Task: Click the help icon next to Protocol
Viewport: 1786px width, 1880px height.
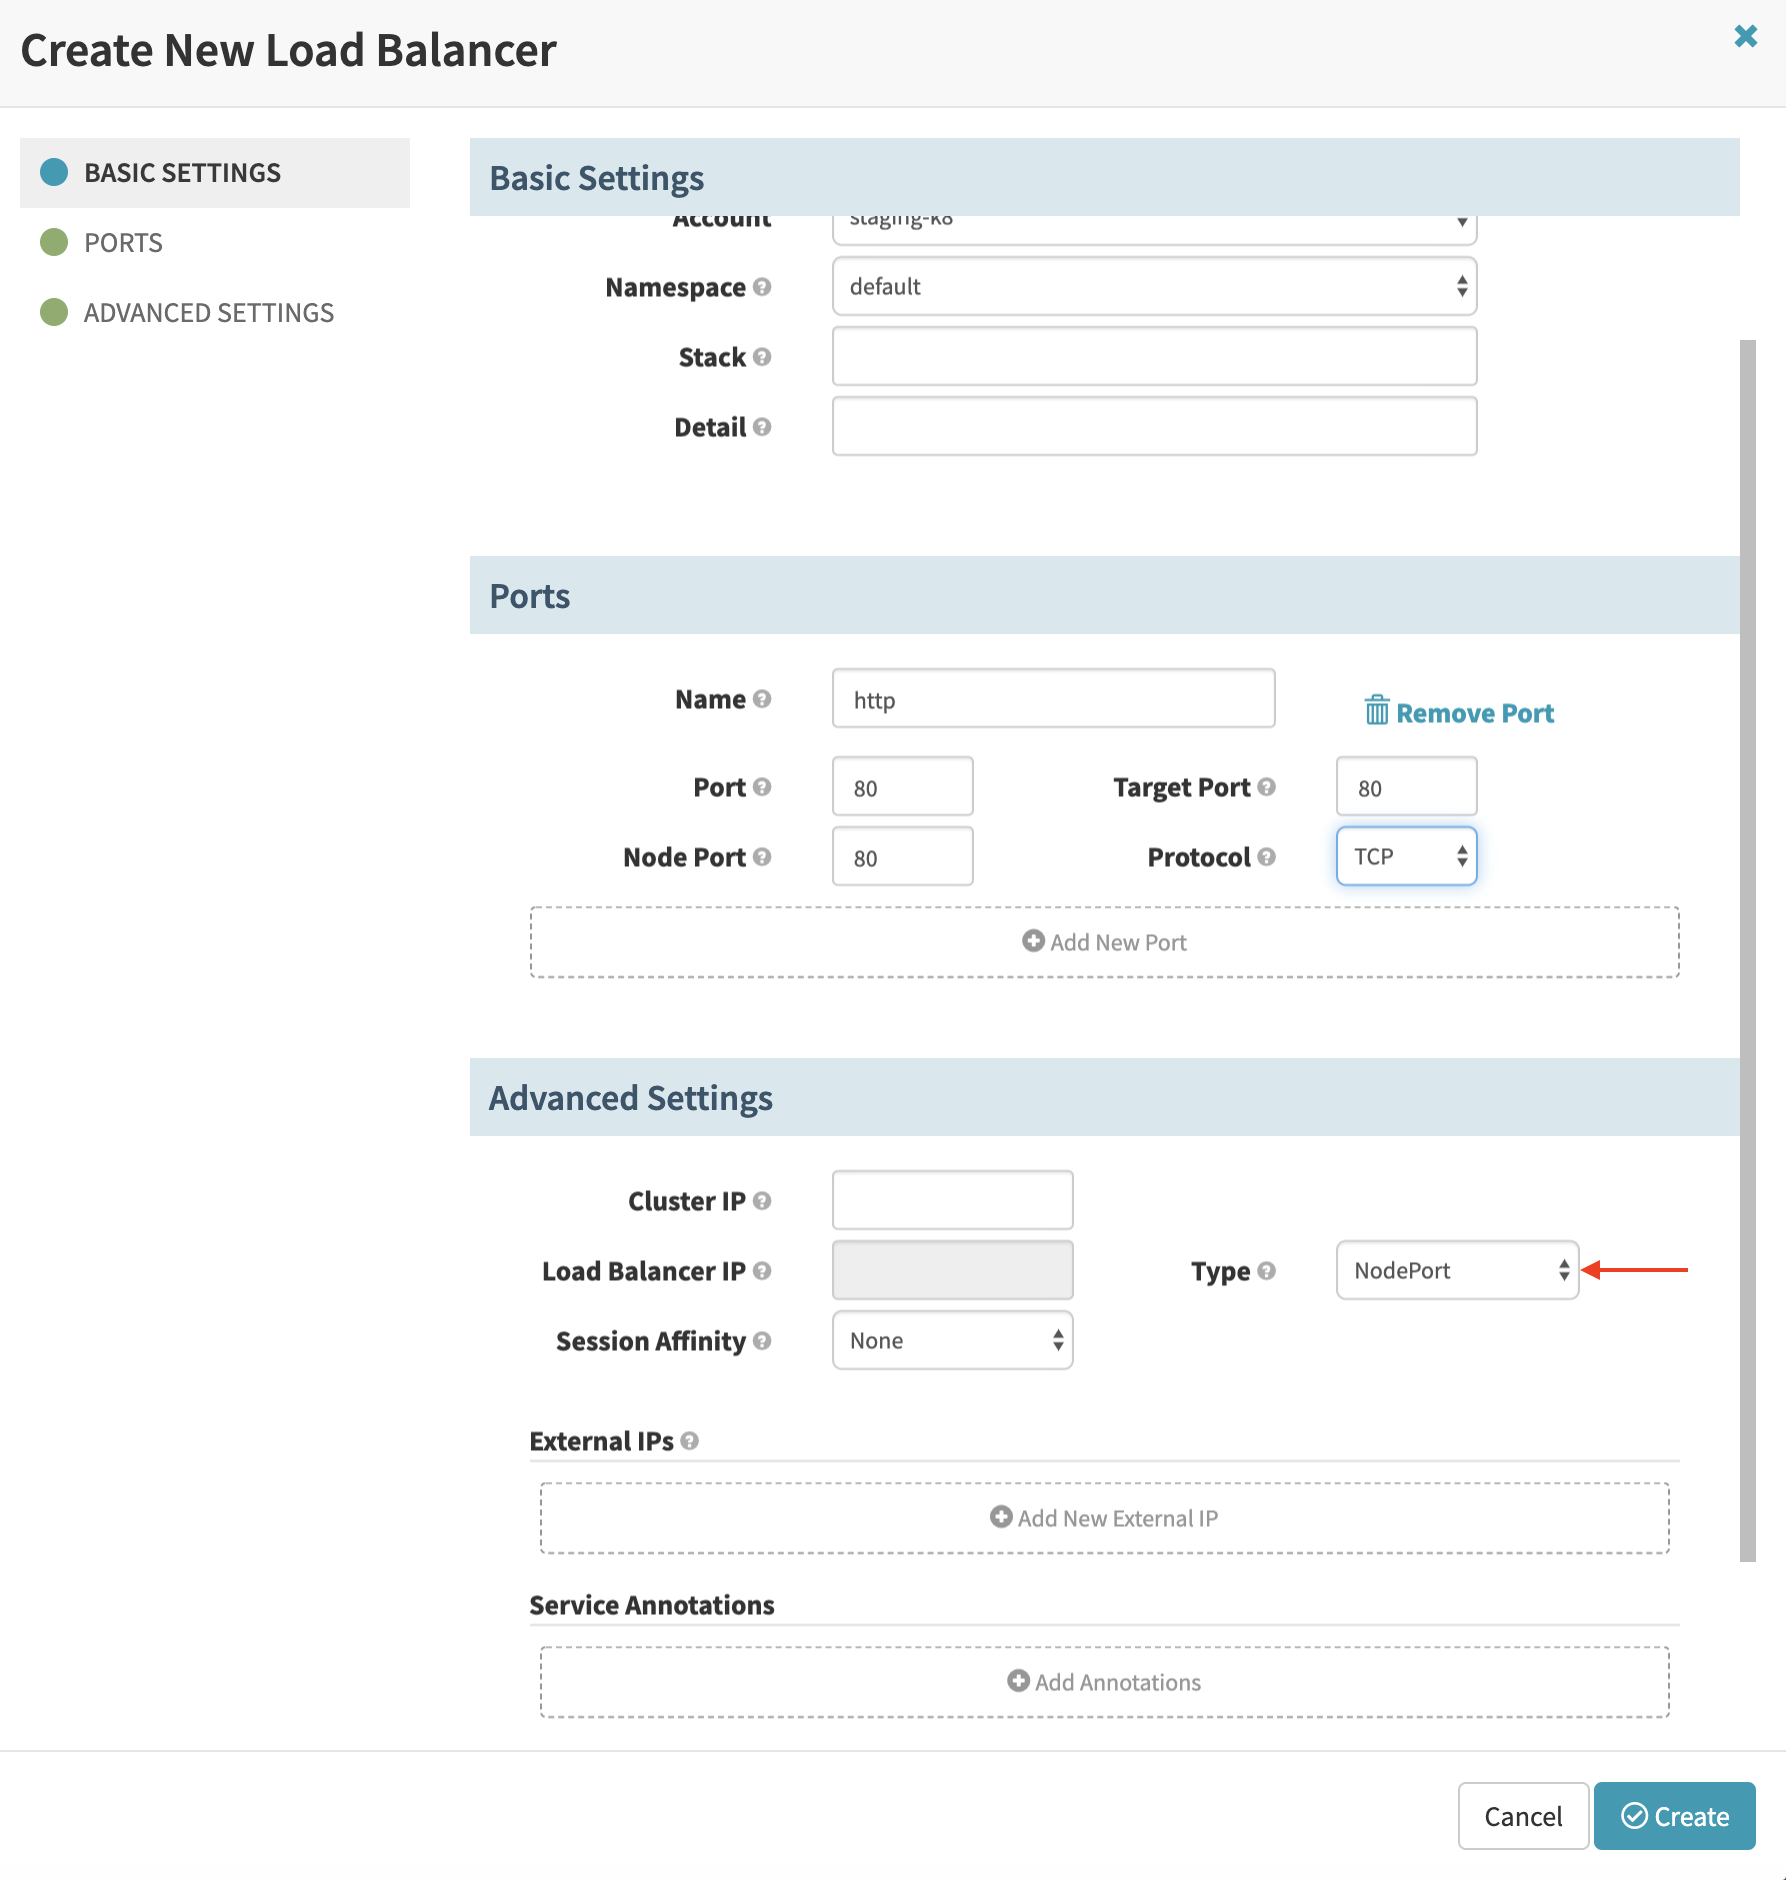Action: pyautogui.click(x=1267, y=857)
